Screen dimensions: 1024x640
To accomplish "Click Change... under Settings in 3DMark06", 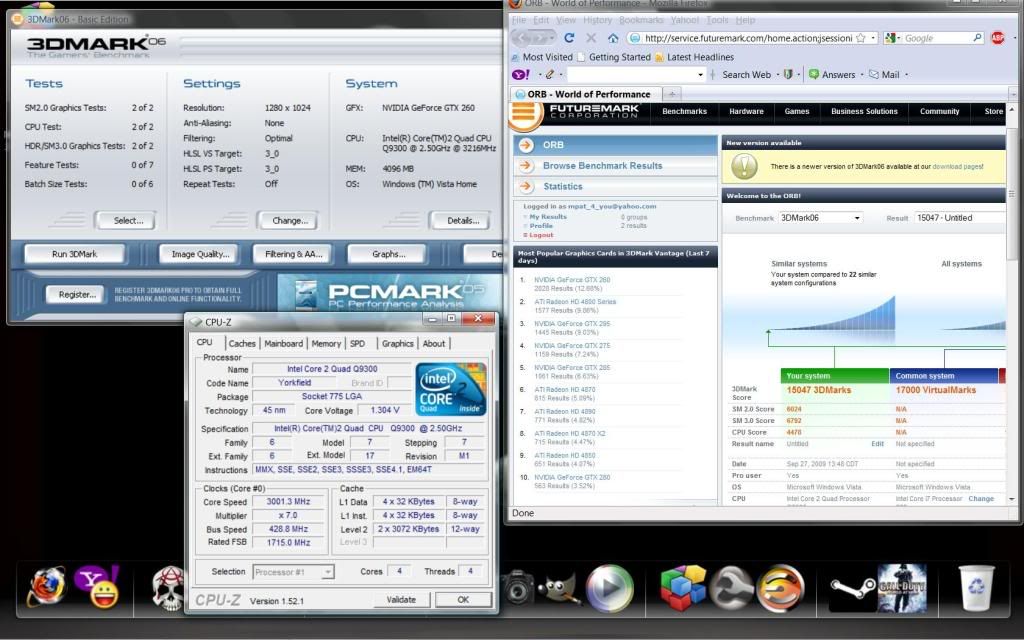I will (x=290, y=221).
